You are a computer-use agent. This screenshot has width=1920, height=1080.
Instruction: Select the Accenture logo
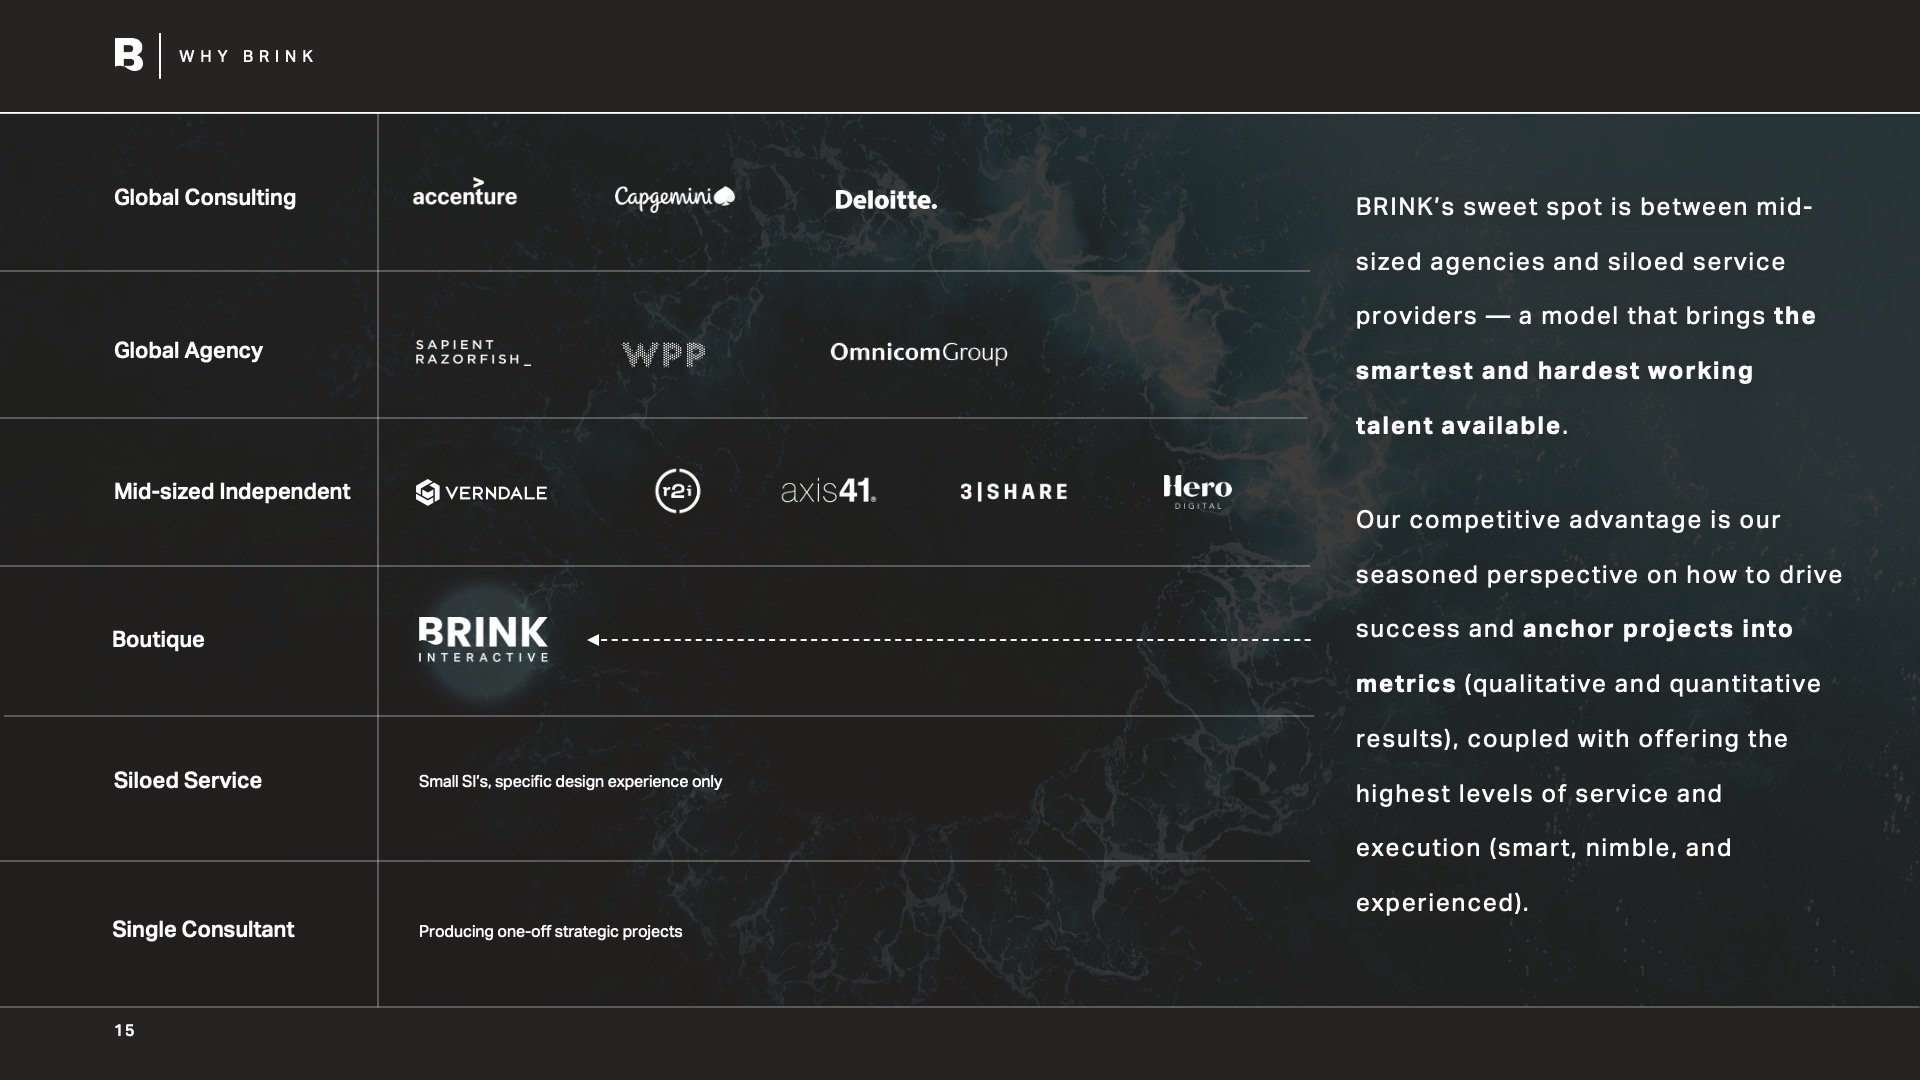(x=465, y=193)
